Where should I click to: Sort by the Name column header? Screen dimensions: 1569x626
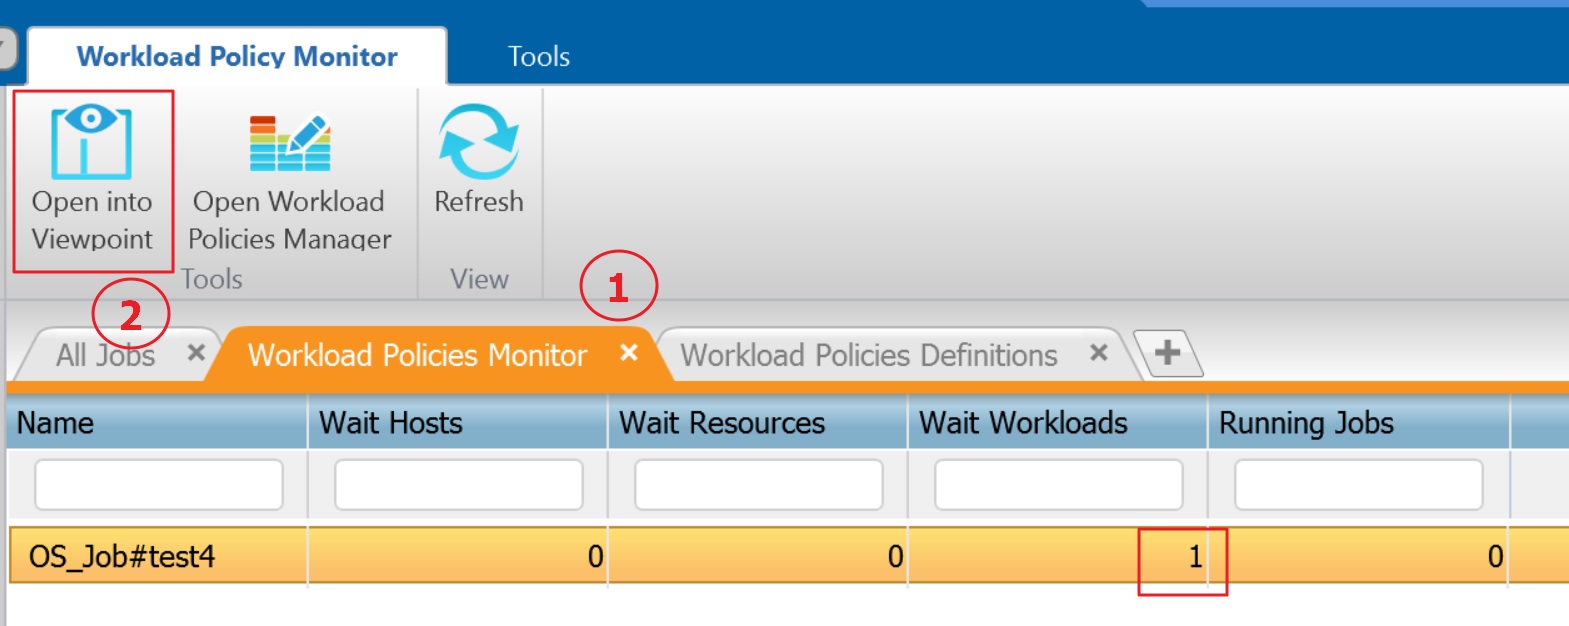pos(56,423)
